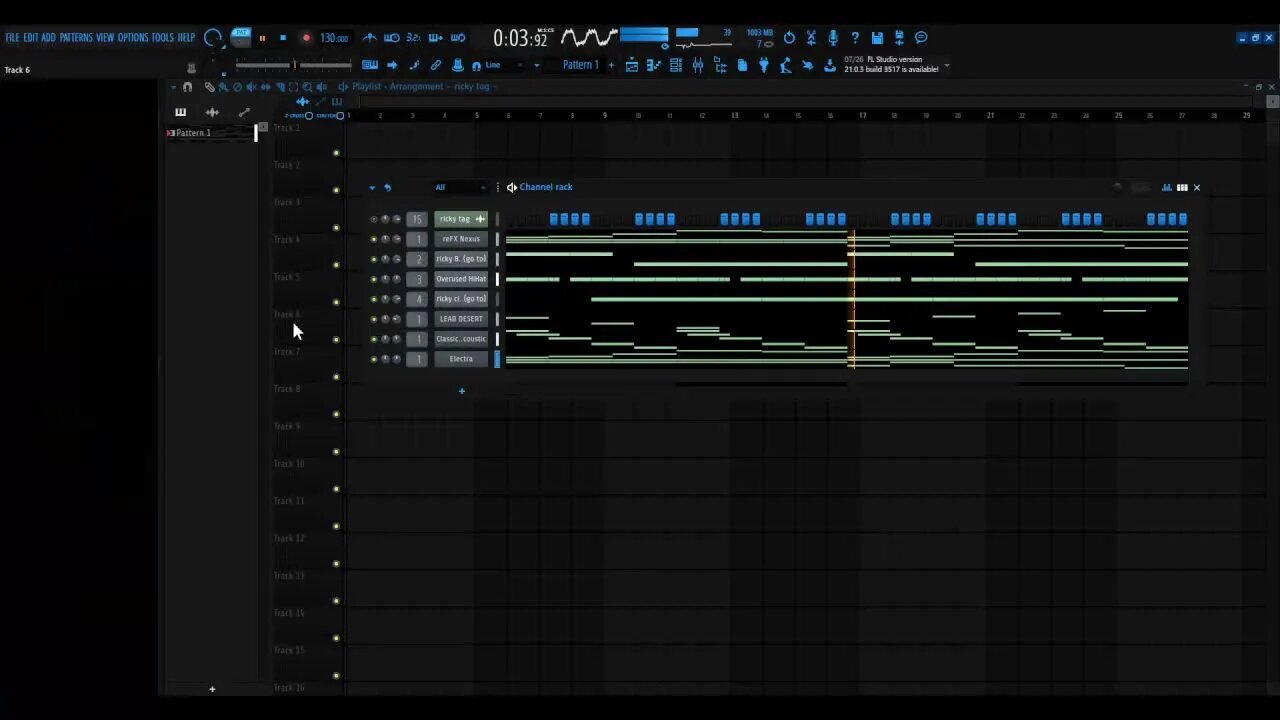Expand the news panel dropdown arrow
Viewport: 1280px width, 720px height.
pyautogui.click(x=947, y=66)
